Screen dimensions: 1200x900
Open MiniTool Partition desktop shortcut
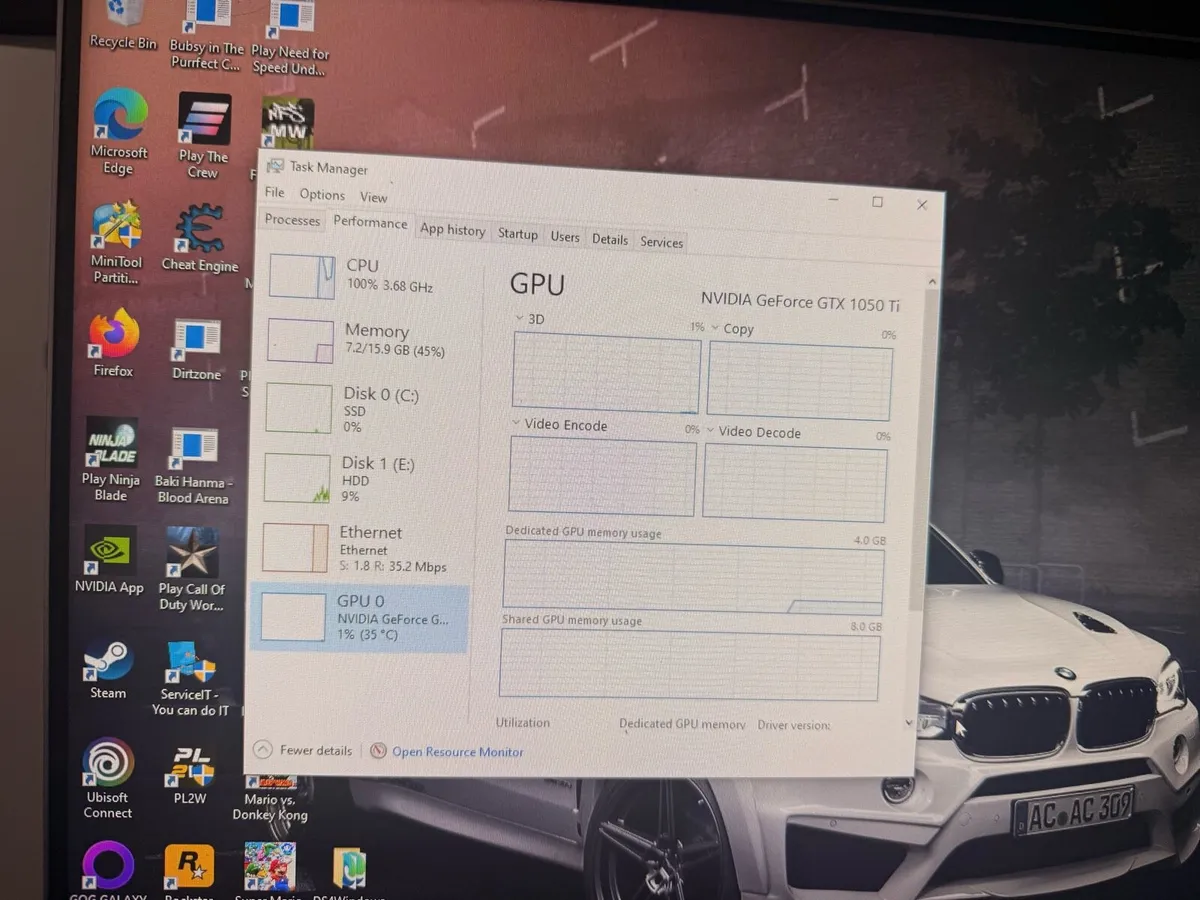click(x=117, y=243)
